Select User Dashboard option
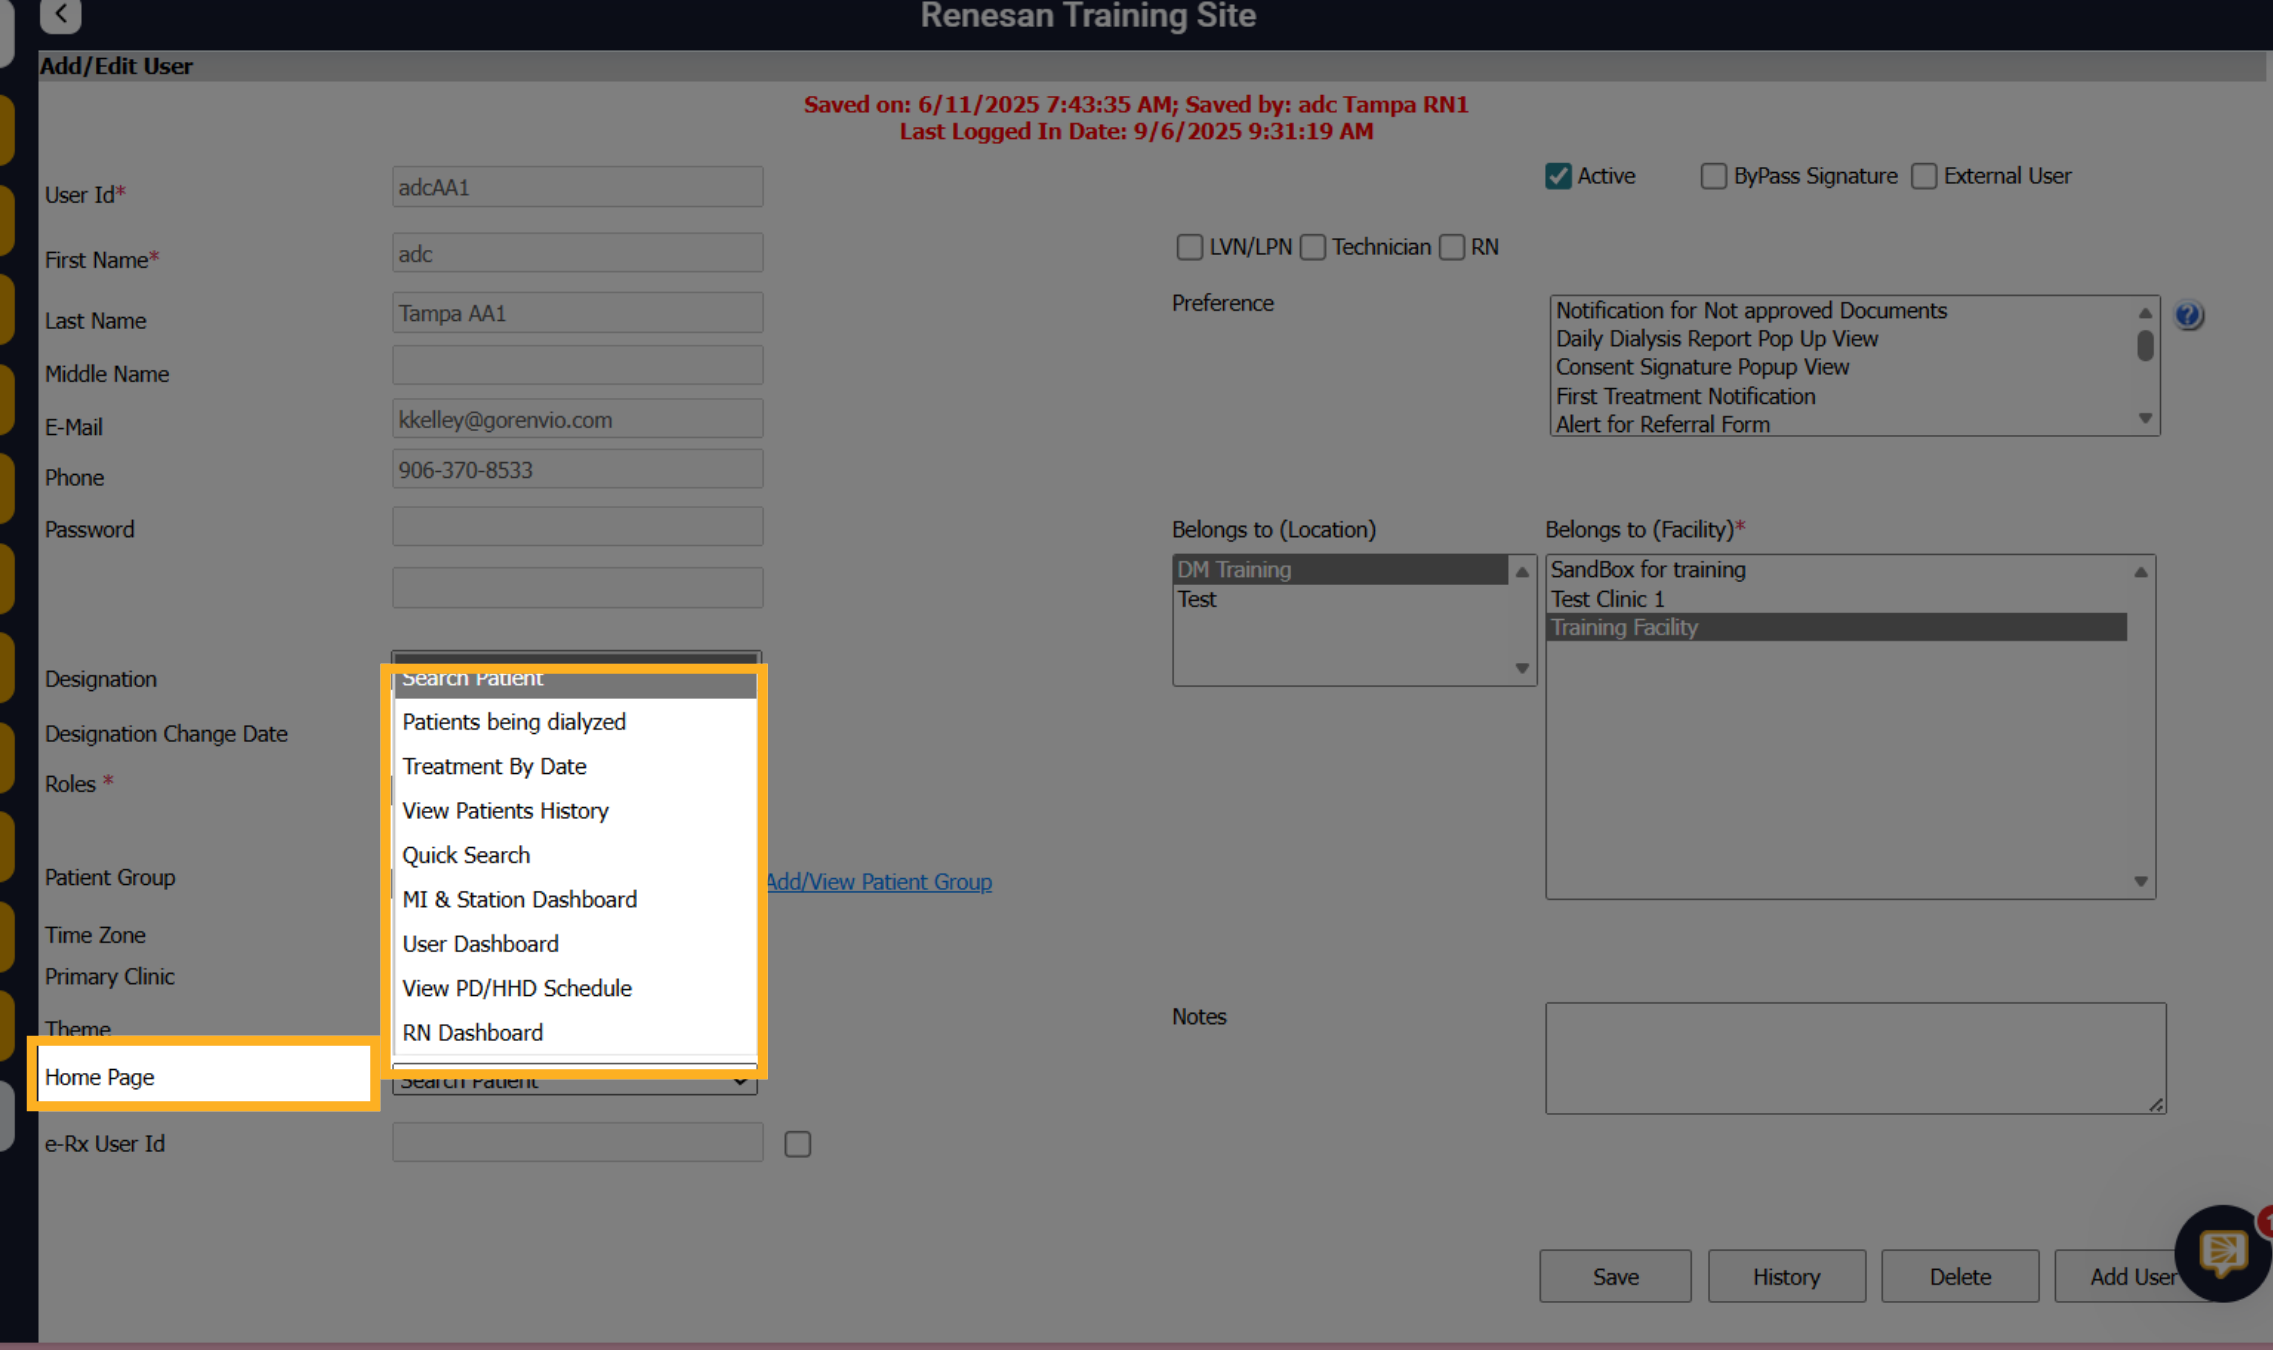Viewport: 2273px width, 1350px height. [575, 944]
